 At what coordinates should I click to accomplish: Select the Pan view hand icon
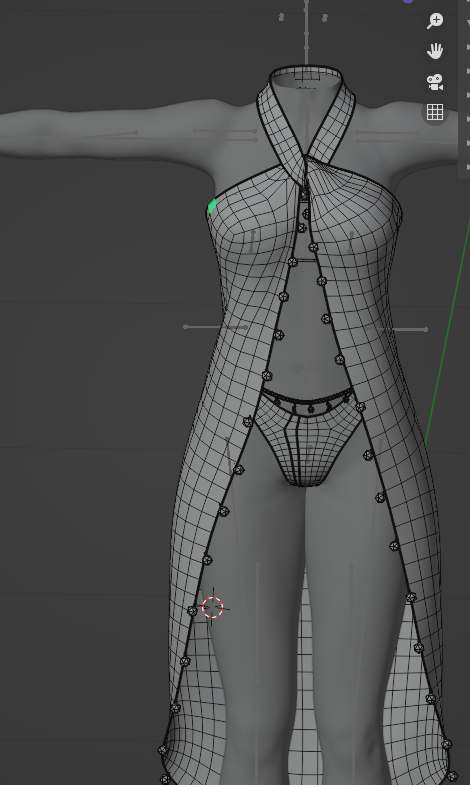[435, 51]
